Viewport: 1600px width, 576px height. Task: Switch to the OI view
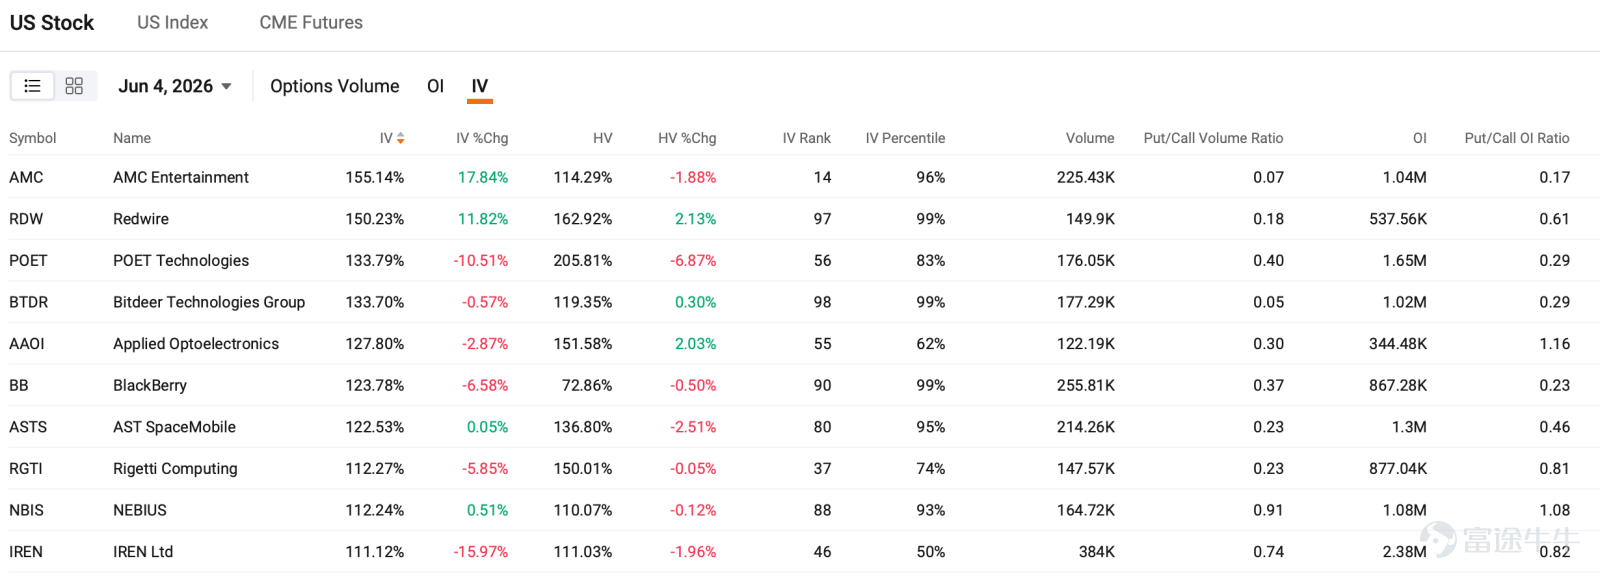coord(435,86)
